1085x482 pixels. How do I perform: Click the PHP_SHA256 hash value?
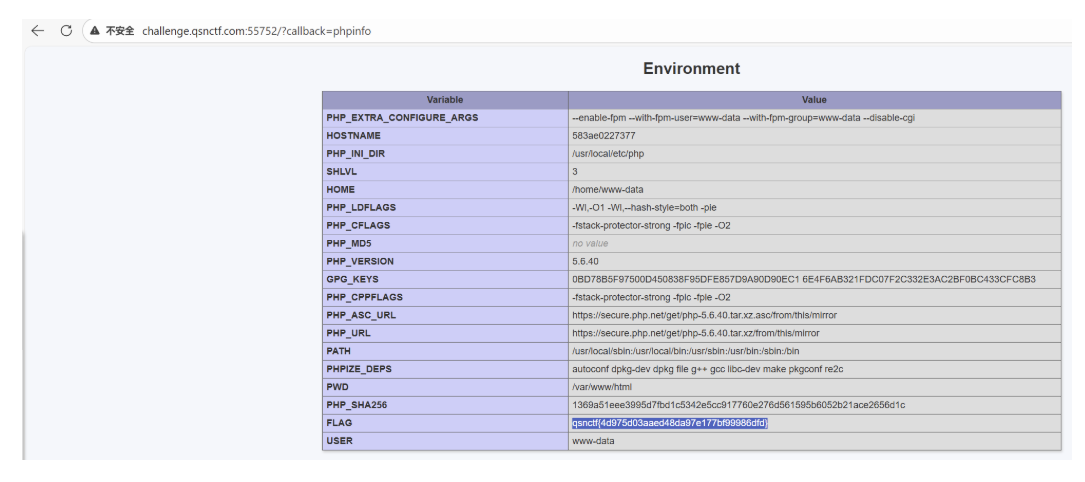[x=738, y=405]
